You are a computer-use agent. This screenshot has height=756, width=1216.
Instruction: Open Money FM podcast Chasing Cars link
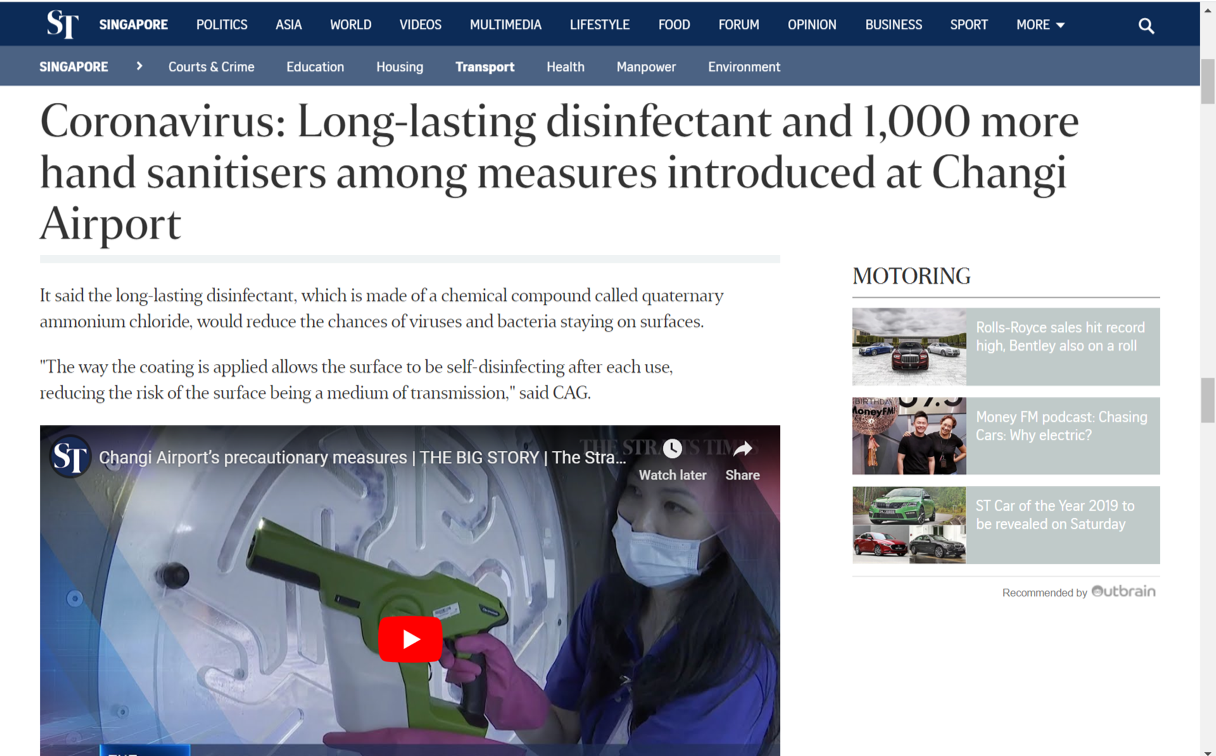click(x=1061, y=426)
